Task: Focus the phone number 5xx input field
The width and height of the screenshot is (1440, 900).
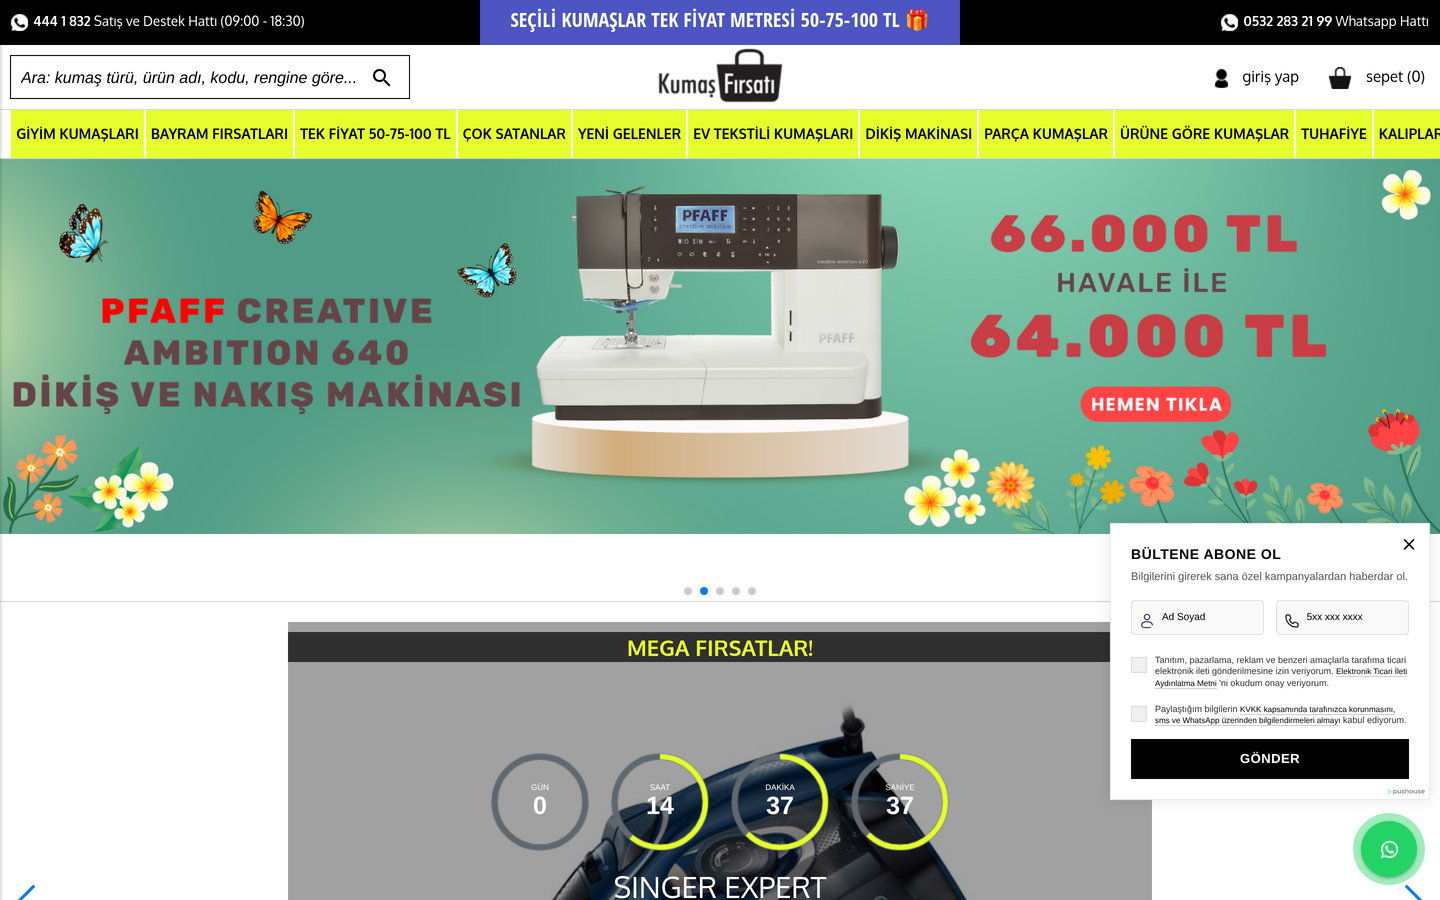Action: [1342, 617]
